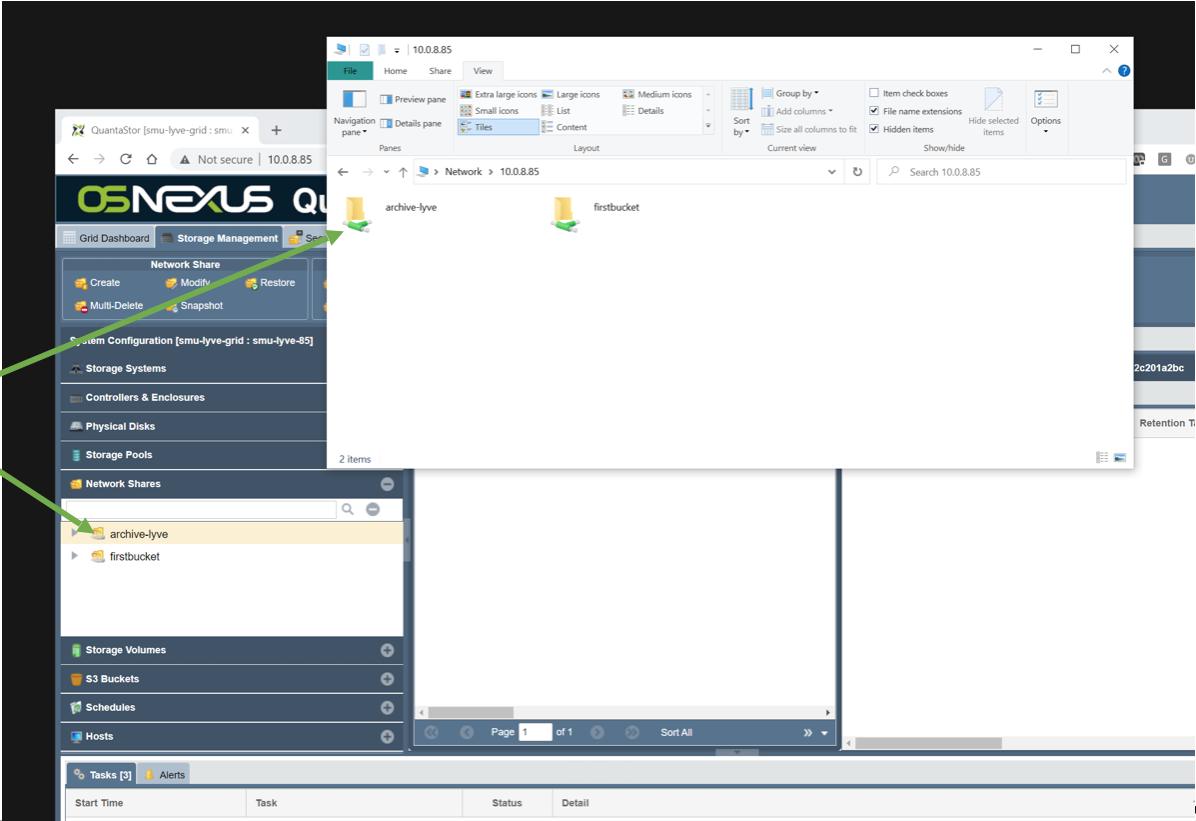Uncheck File name extensions checkbox
Viewport: 1196px width, 821px height.
click(875, 111)
